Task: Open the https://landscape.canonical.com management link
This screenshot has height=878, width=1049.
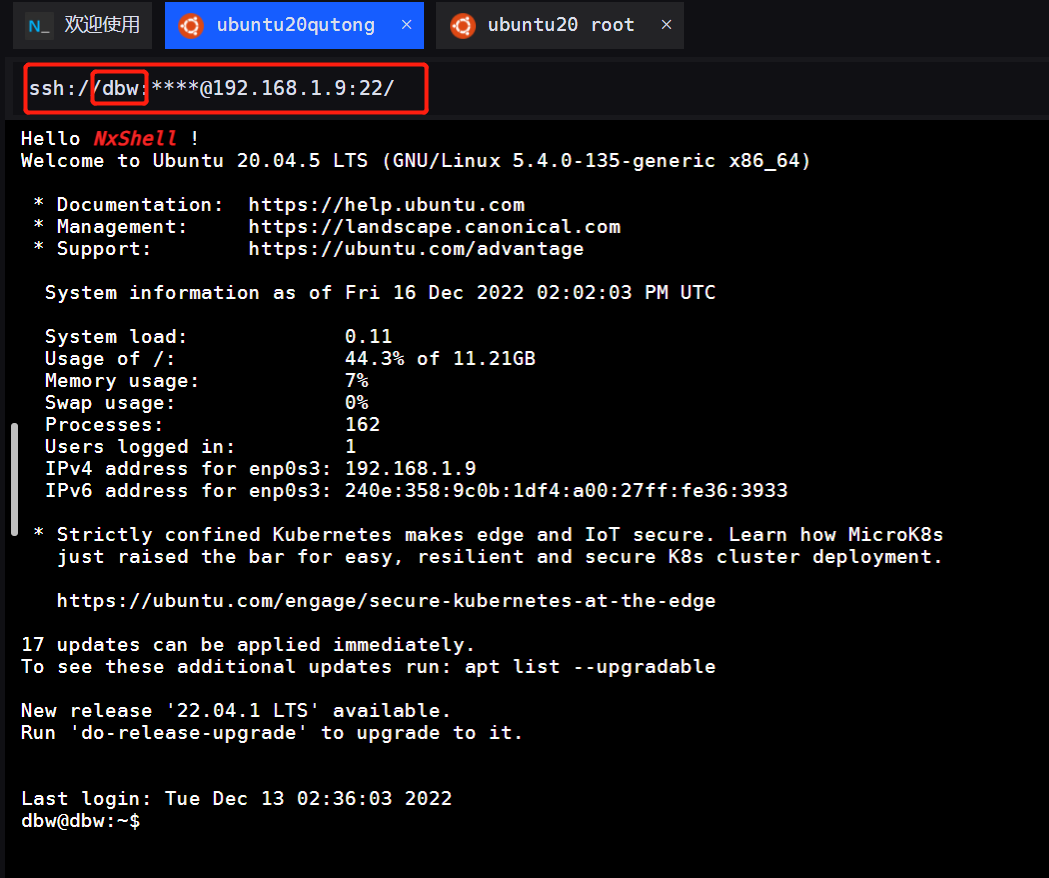Action: click(x=434, y=226)
